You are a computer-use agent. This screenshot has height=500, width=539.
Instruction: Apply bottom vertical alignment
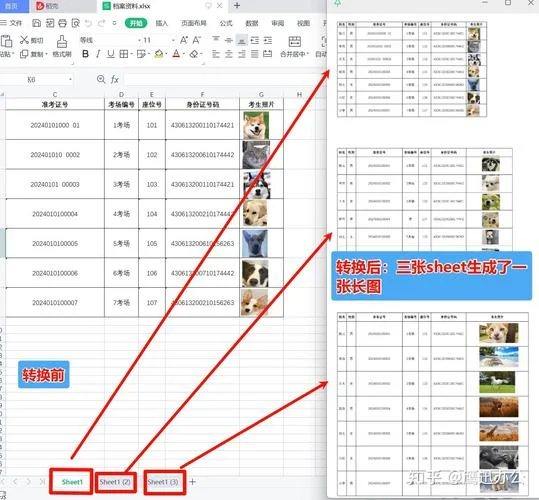[x=242, y=41]
